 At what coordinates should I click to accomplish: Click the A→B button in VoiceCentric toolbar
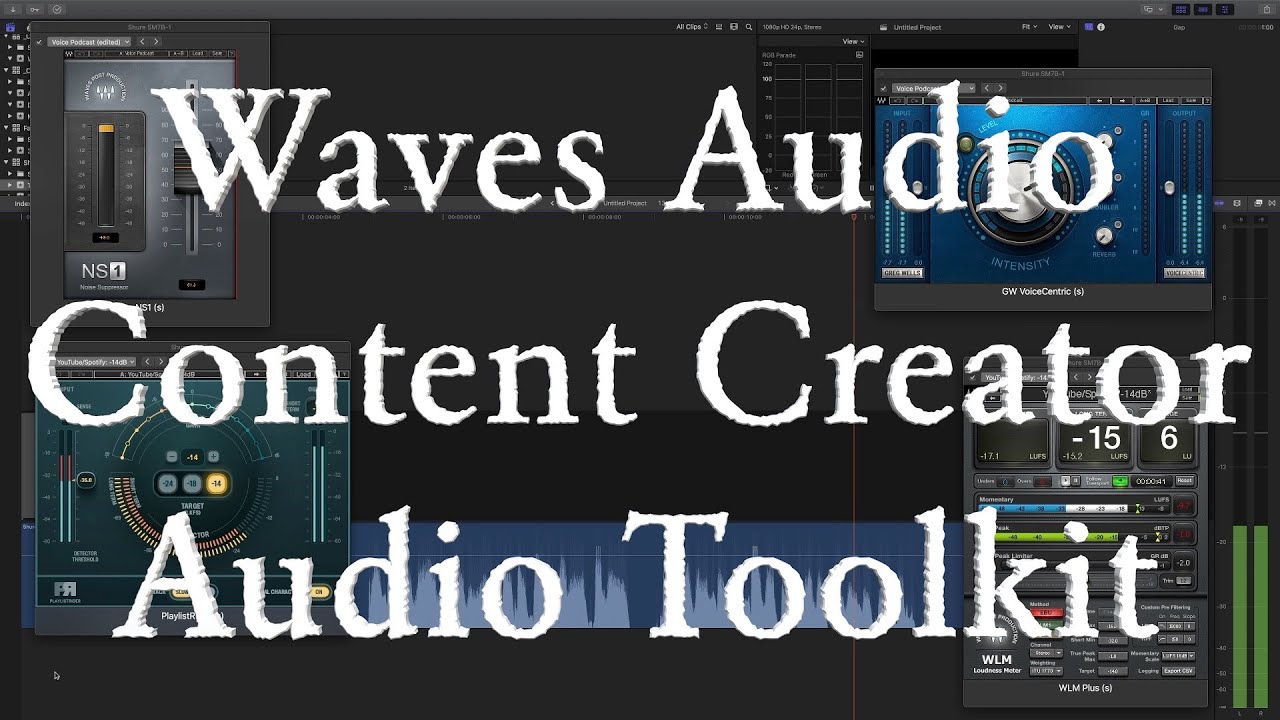click(x=1144, y=100)
